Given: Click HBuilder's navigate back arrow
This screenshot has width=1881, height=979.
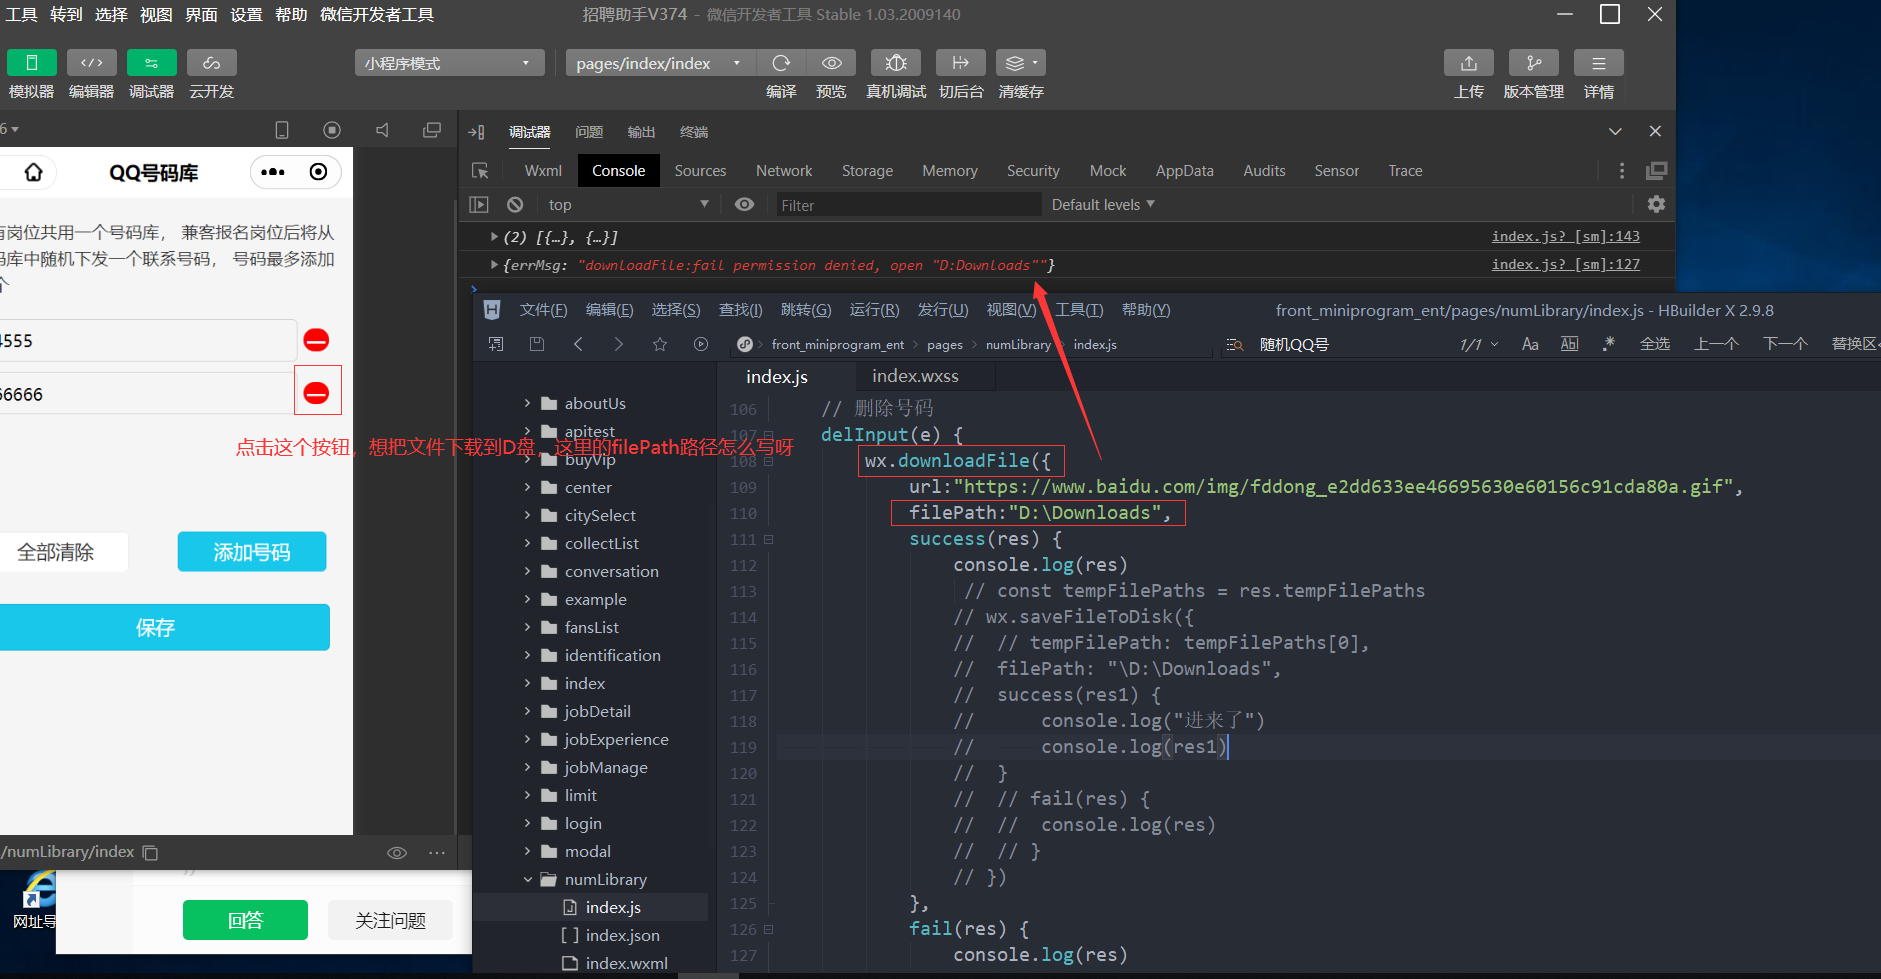Looking at the screenshot, I should tap(578, 344).
